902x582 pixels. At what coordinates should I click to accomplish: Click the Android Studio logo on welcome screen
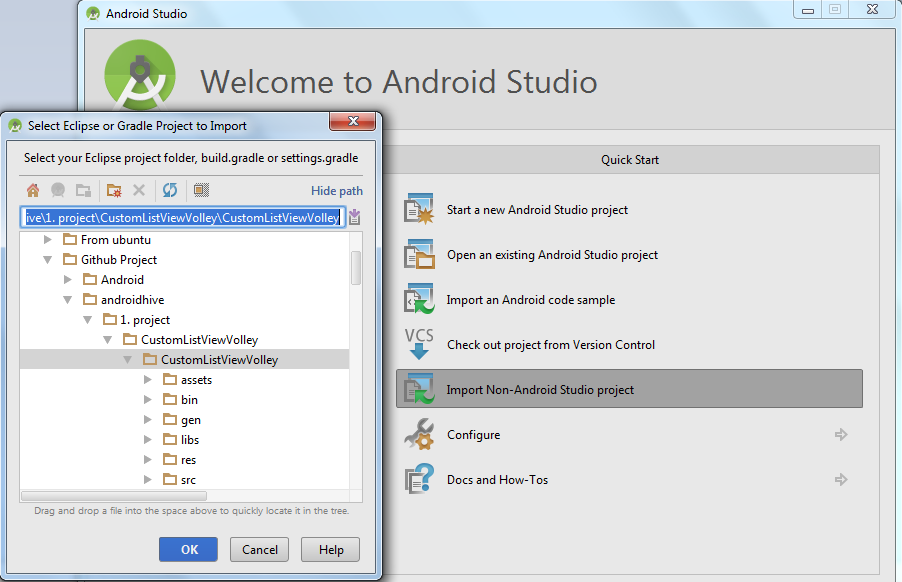140,75
